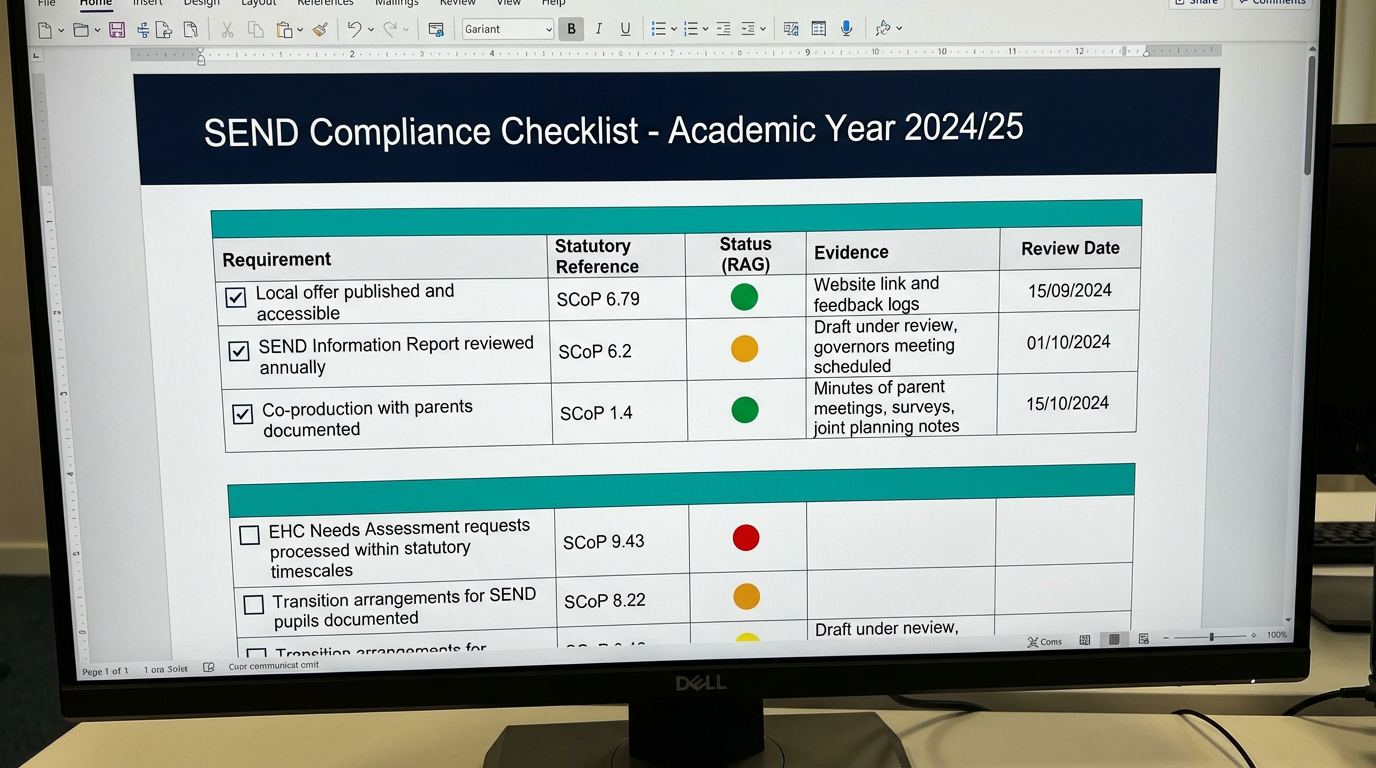The image size is (1376, 768).
Task: Toggle bold formatting in the toolbar
Action: (571, 29)
